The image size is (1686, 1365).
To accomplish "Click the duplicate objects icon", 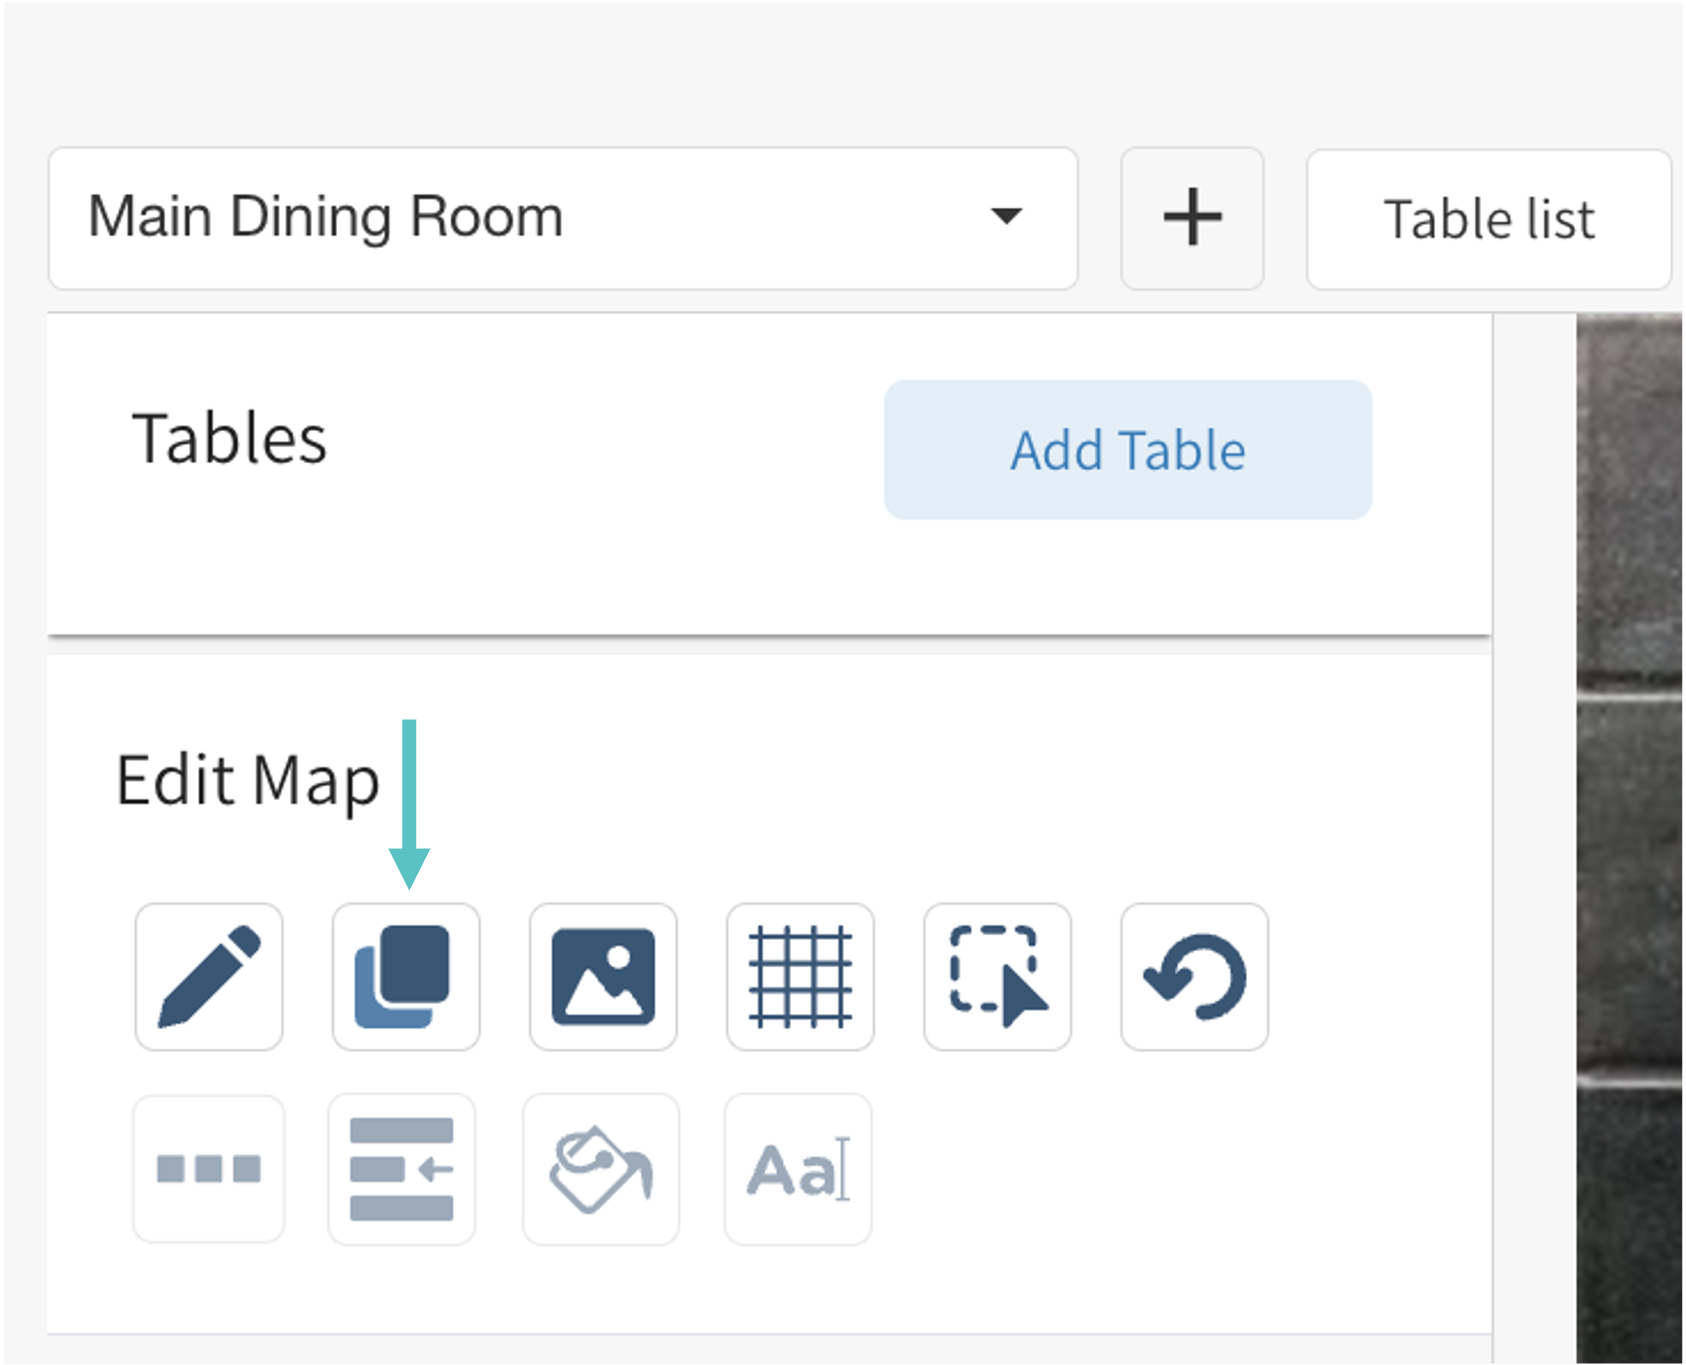I will tap(406, 977).
